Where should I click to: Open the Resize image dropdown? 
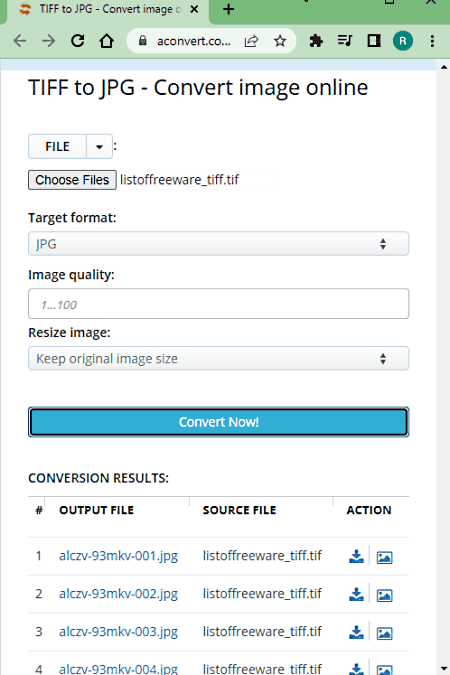(218, 358)
